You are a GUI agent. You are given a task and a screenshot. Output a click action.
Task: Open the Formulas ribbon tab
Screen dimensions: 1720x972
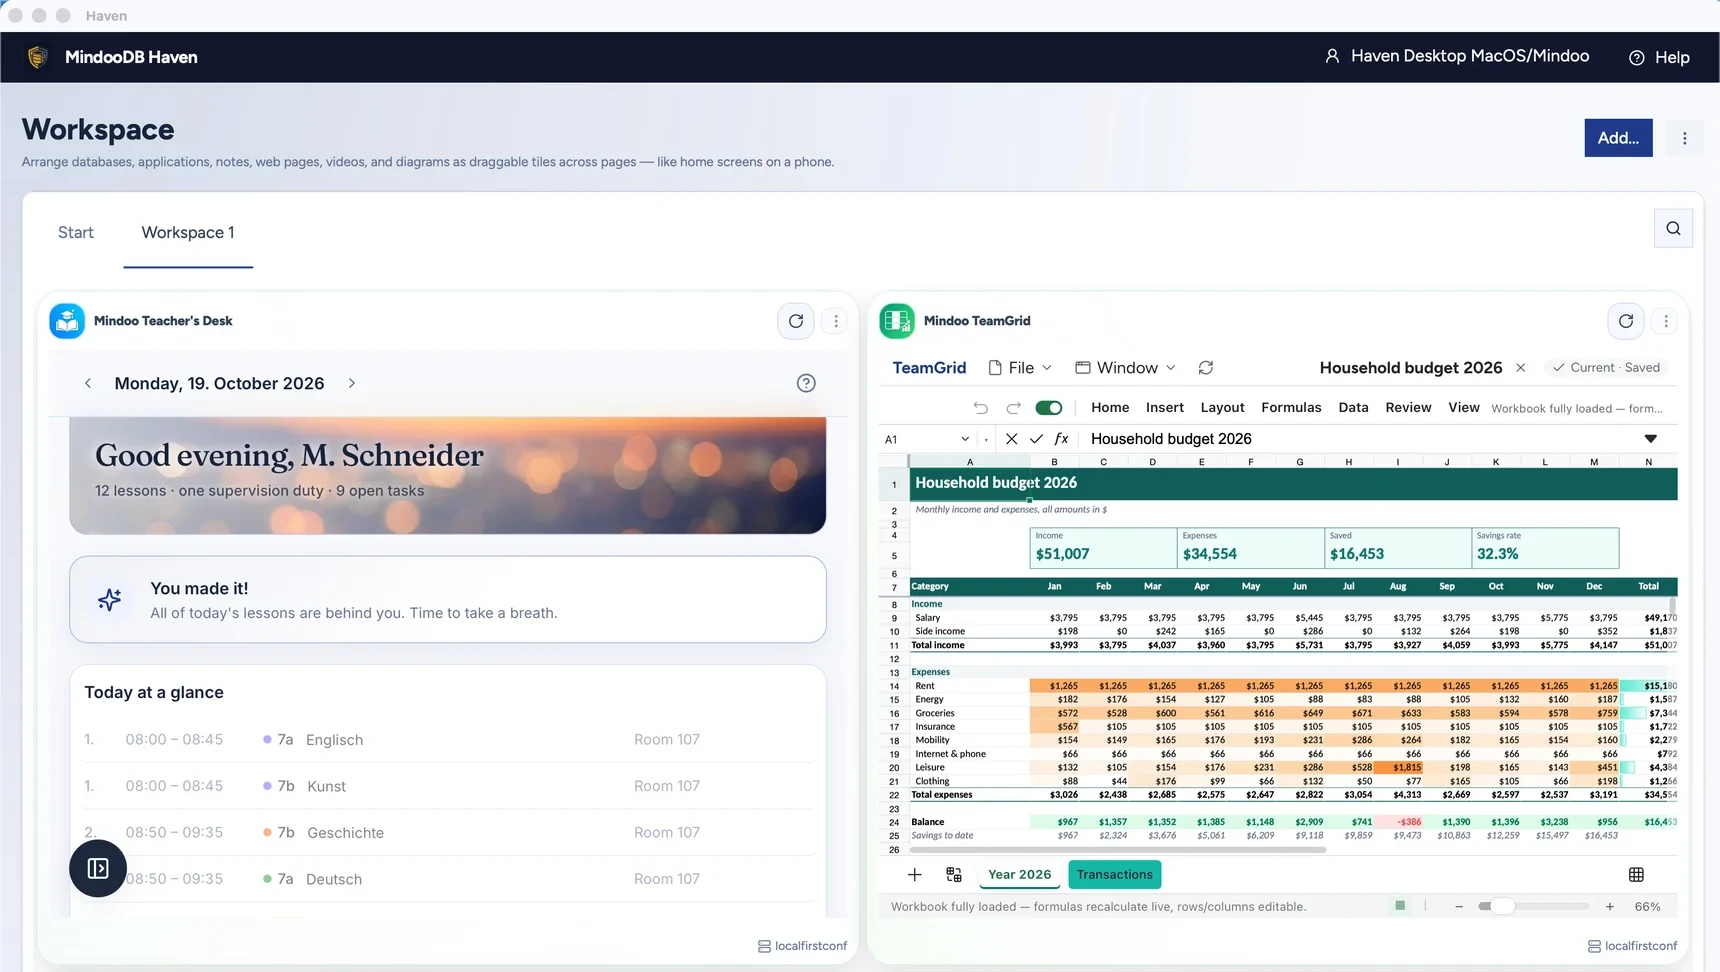tap(1291, 408)
